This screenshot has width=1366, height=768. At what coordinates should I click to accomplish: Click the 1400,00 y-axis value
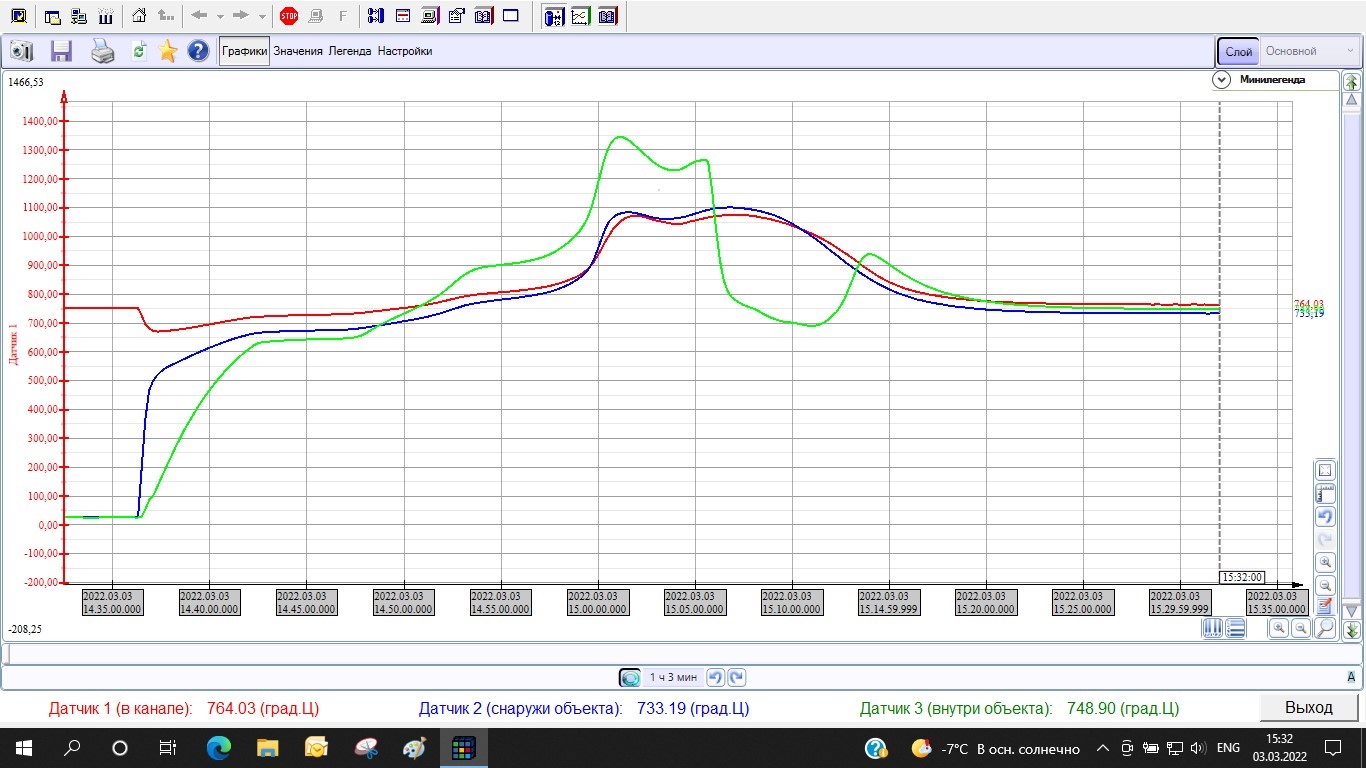point(40,121)
